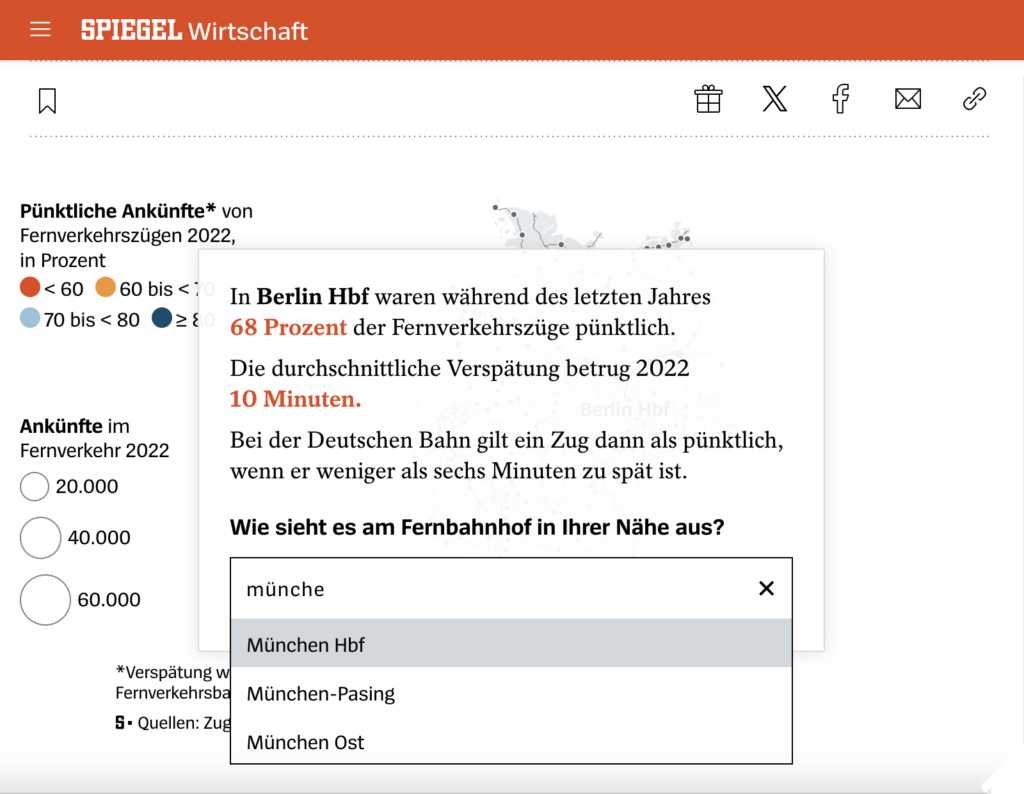Screen dimensions: 1024x794
Task: Click the faded 'Berlin Hbf' map label
Action: [624, 409]
